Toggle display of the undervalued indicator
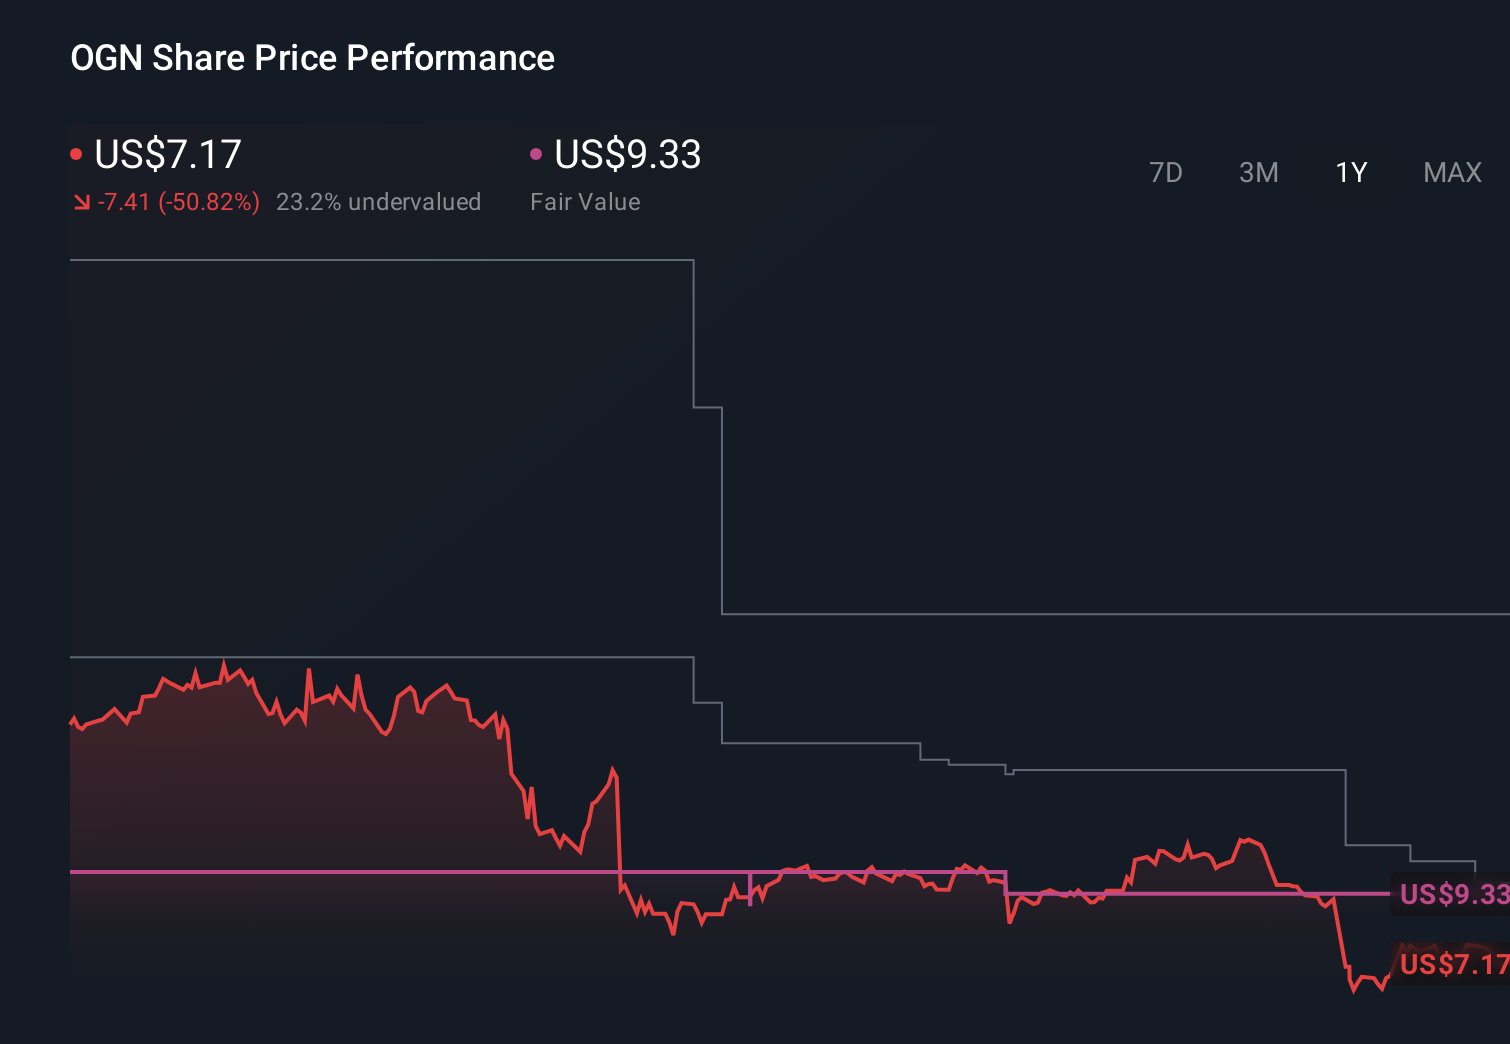Image resolution: width=1510 pixels, height=1044 pixels. coord(379,202)
